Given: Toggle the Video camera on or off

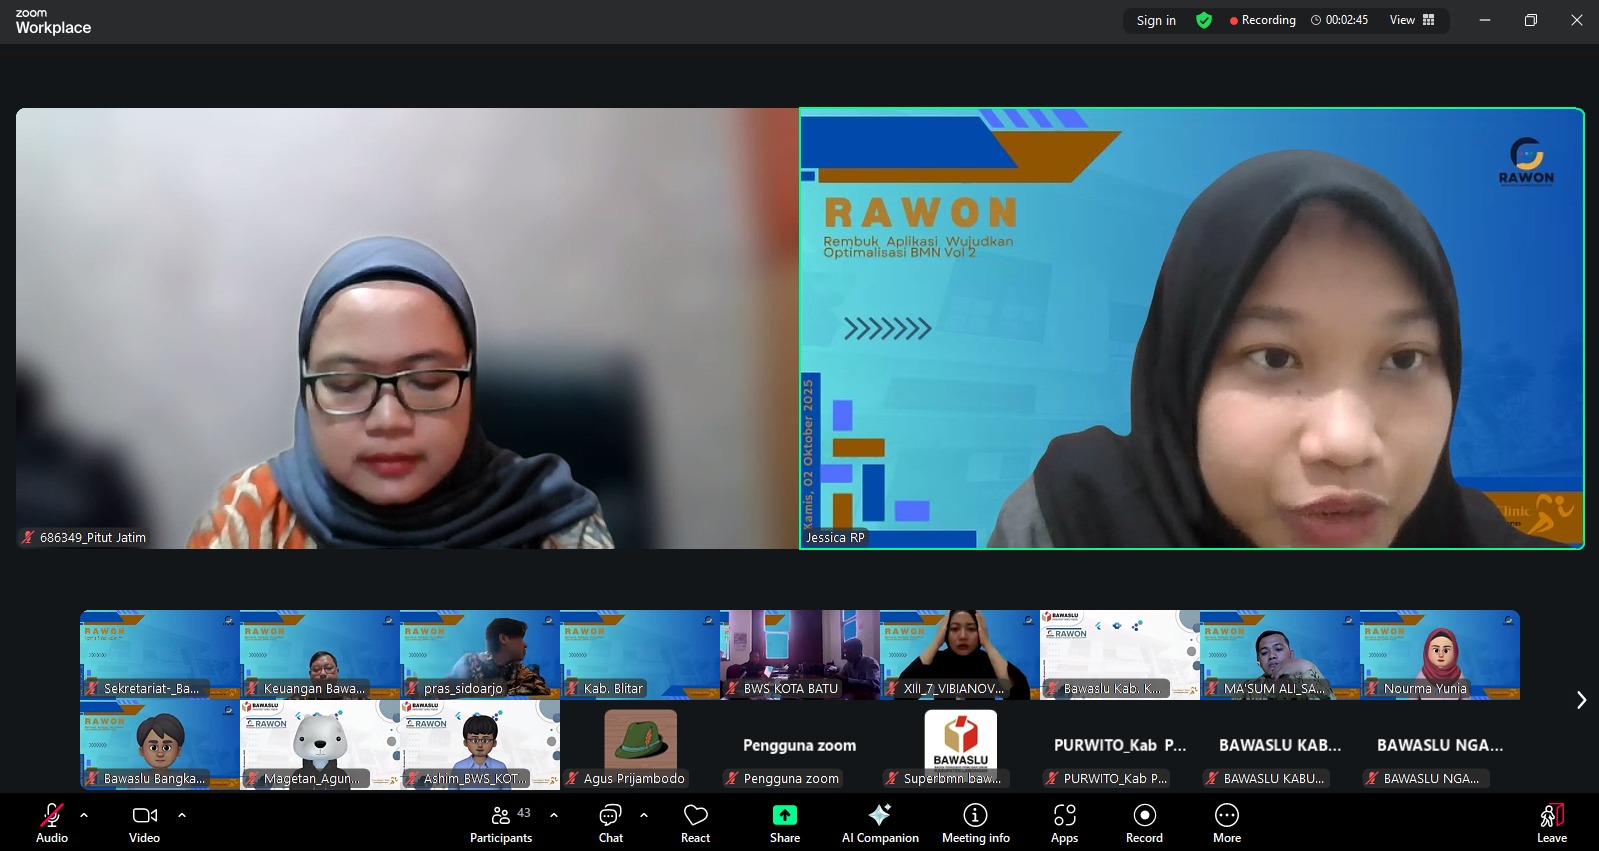Looking at the screenshot, I should (144, 823).
